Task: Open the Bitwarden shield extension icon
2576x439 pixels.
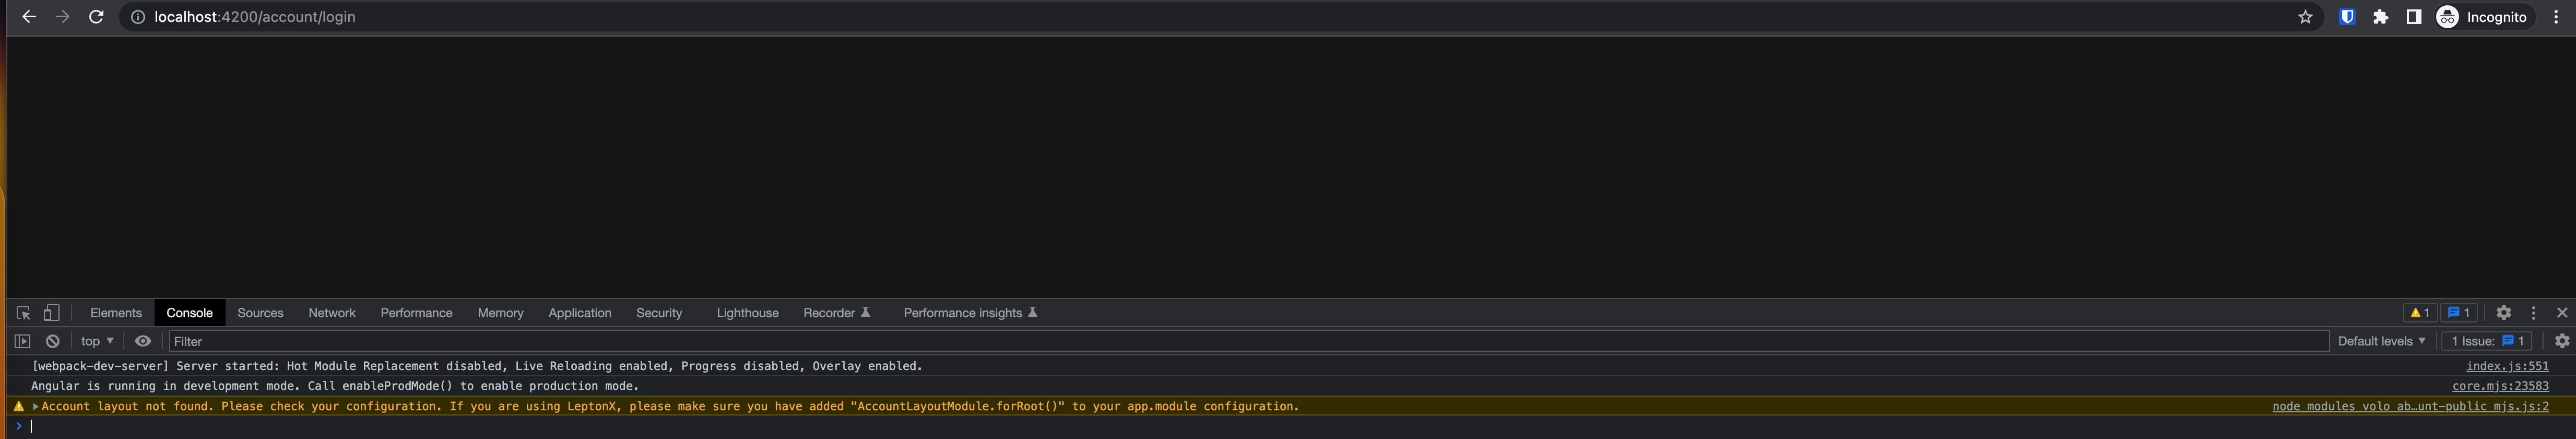Action: [2346, 17]
